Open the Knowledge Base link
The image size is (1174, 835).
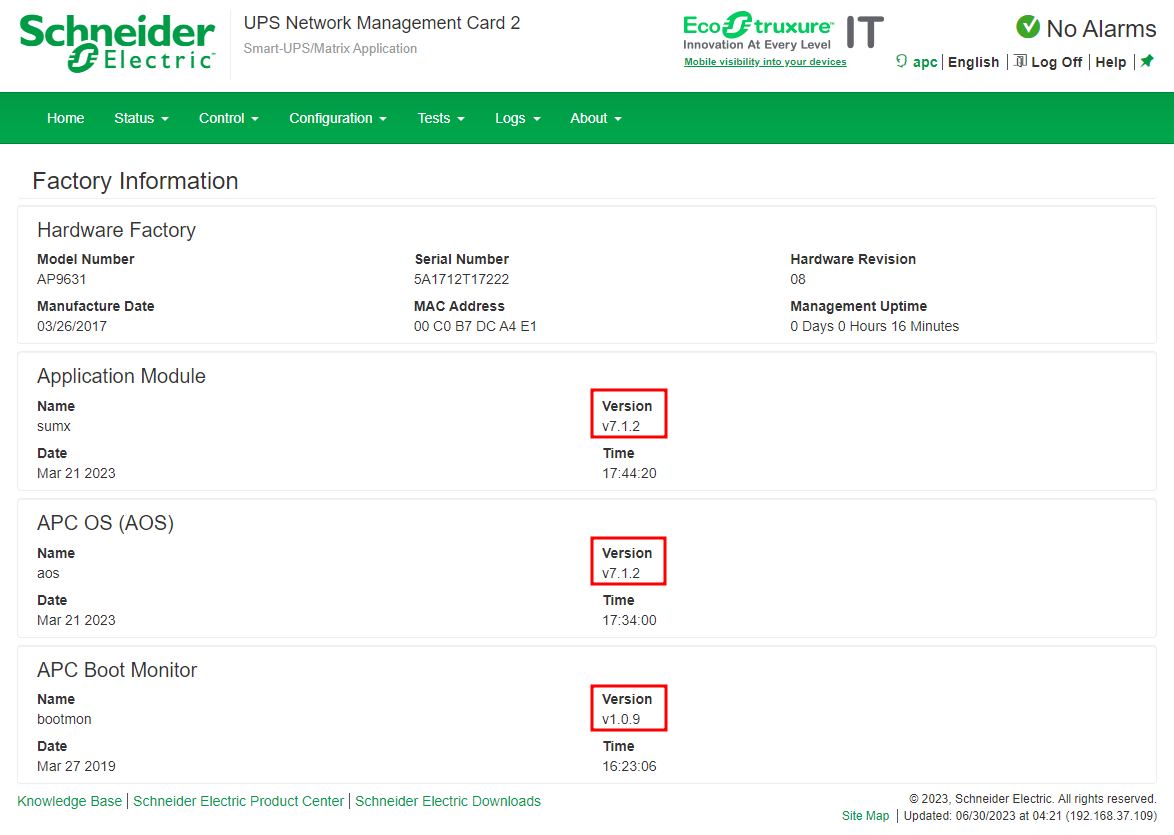tap(70, 801)
